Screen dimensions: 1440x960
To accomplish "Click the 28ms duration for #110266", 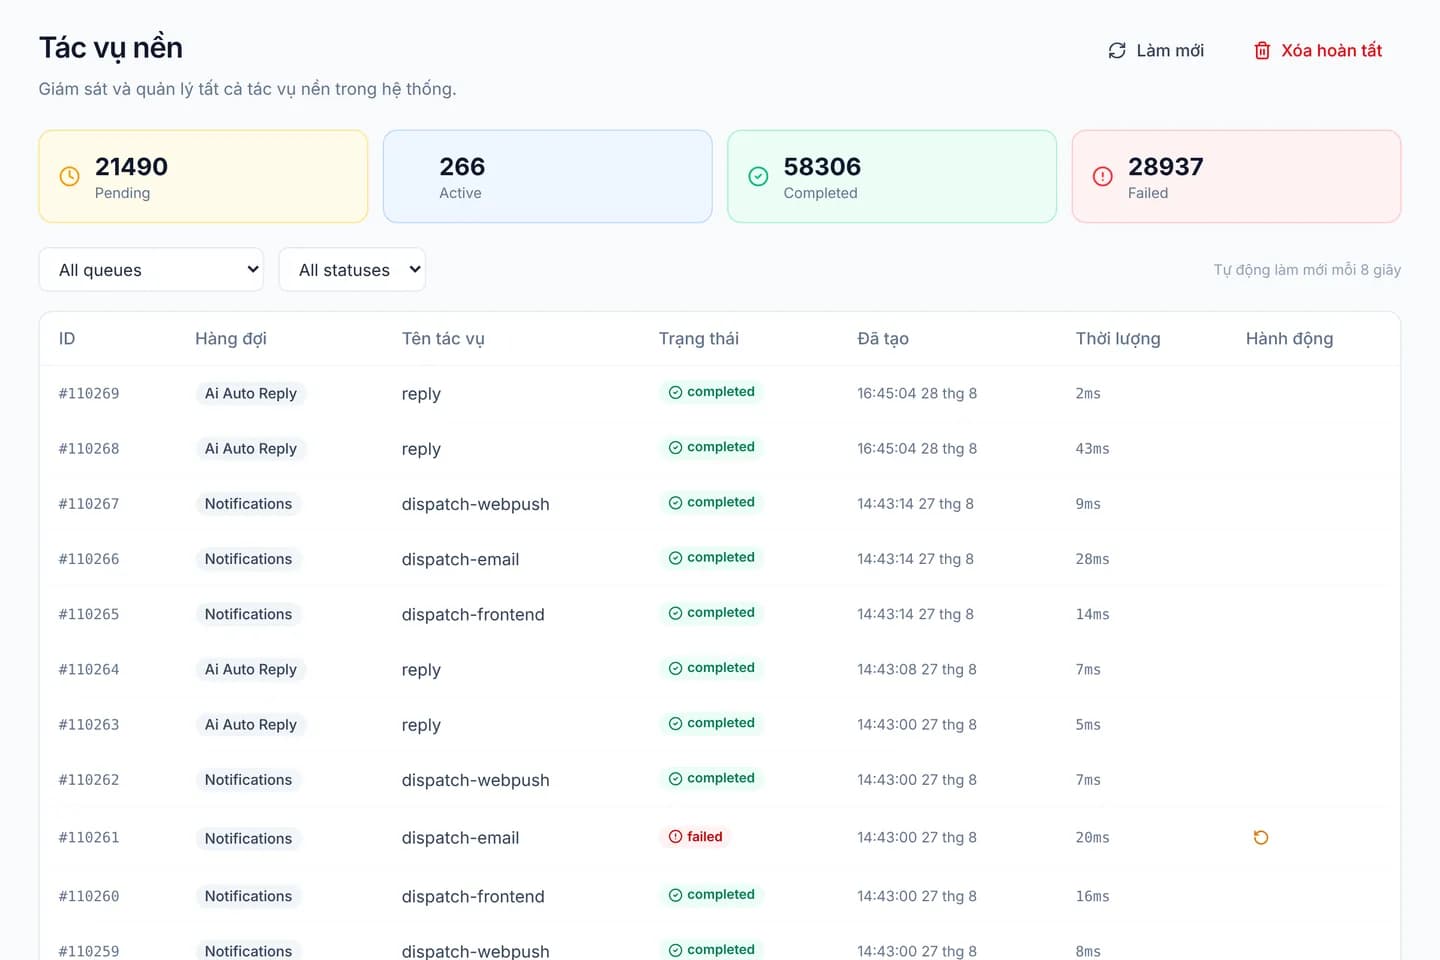I will tap(1093, 559).
